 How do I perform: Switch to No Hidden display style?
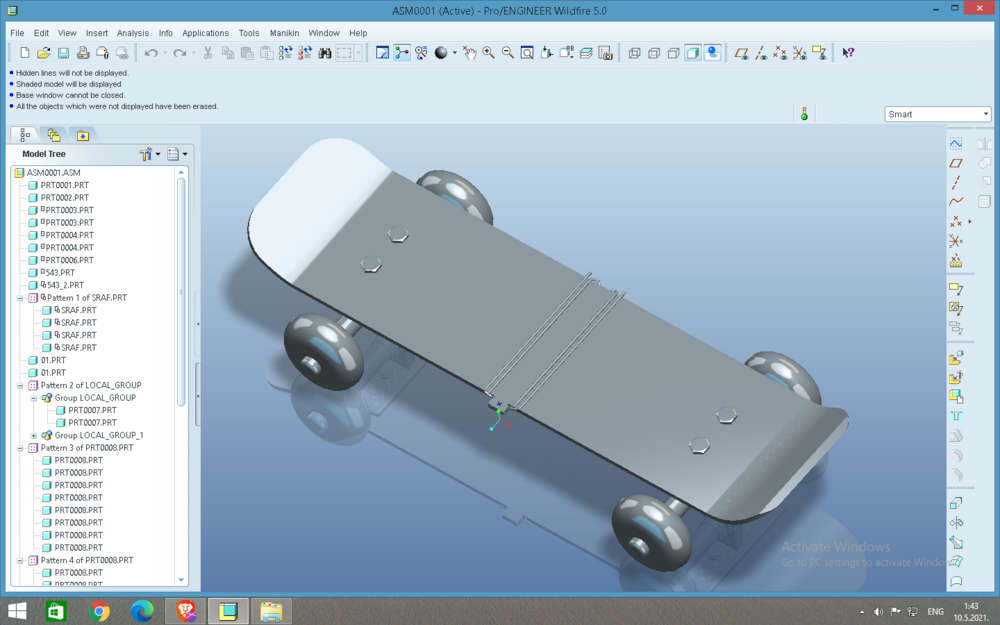(x=673, y=53)
